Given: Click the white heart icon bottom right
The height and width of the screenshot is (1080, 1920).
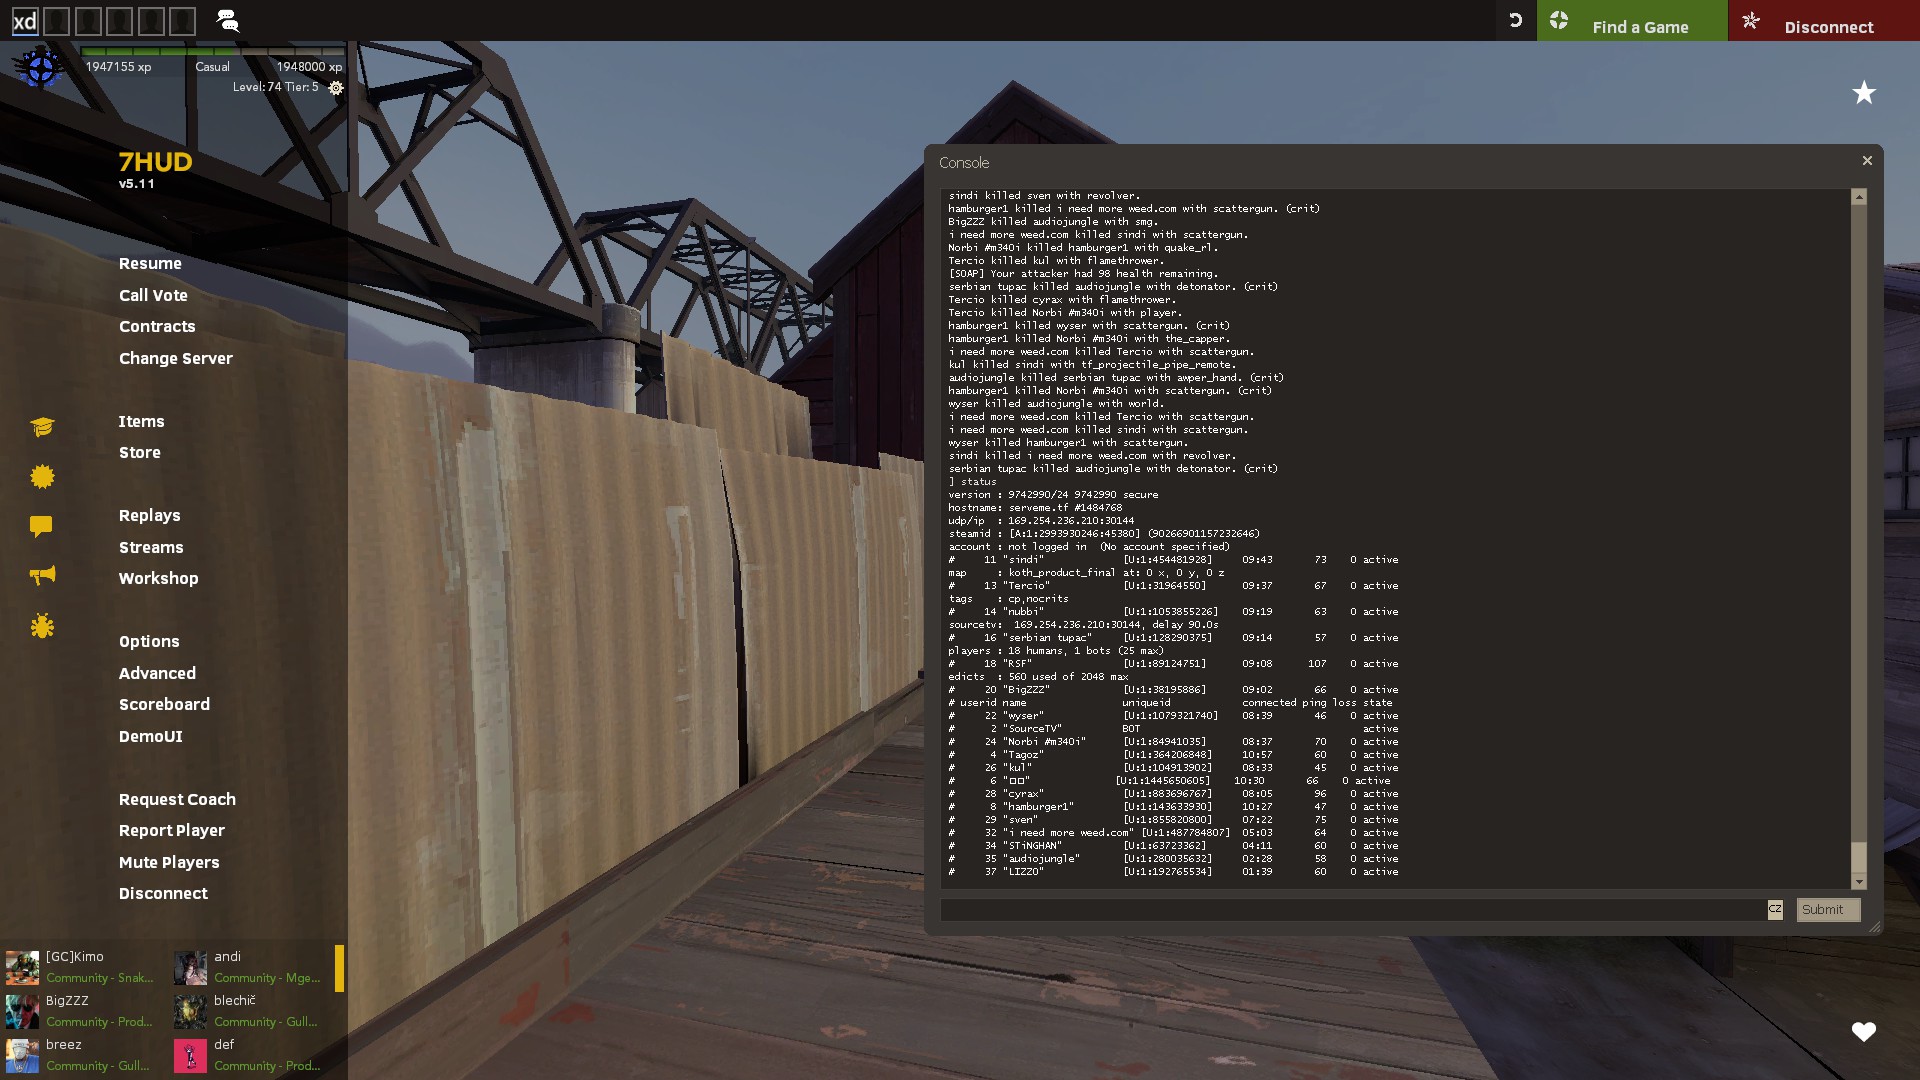Looking at the screenshot, I should click(x=1863, y=1032).
